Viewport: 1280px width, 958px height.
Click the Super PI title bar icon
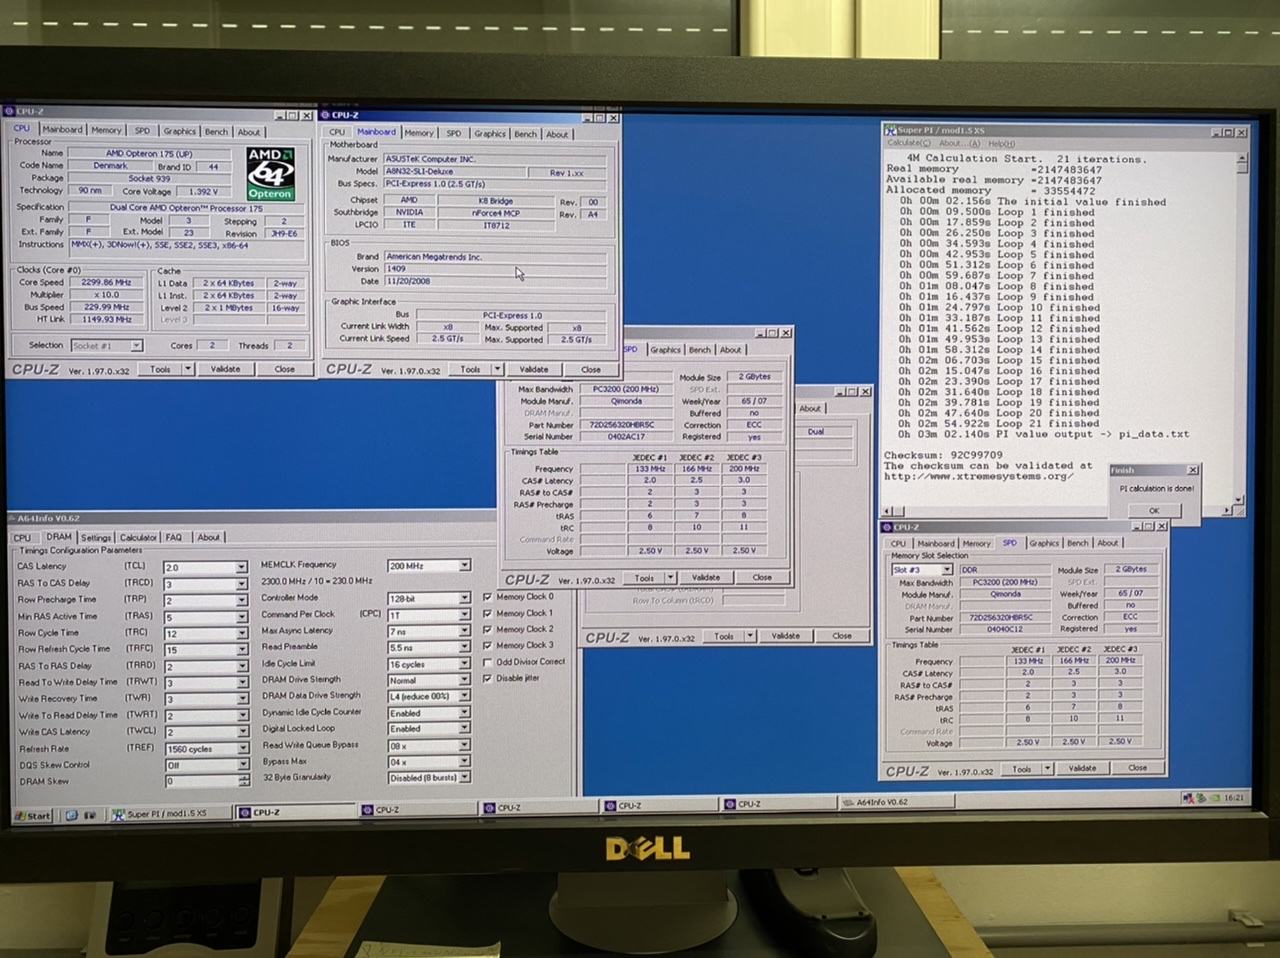click(890, 130)
